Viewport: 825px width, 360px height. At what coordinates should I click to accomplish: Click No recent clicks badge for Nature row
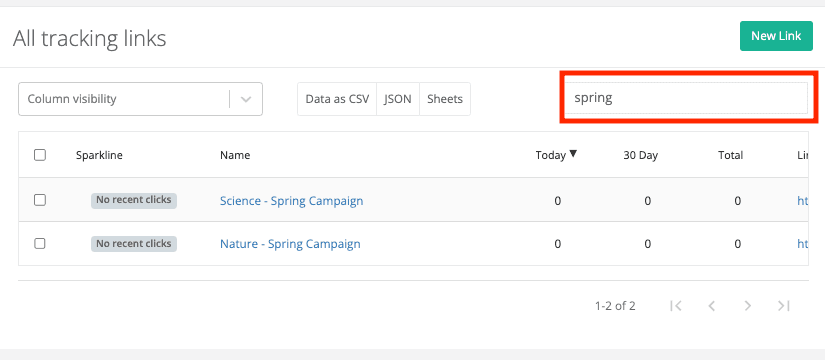134,244
